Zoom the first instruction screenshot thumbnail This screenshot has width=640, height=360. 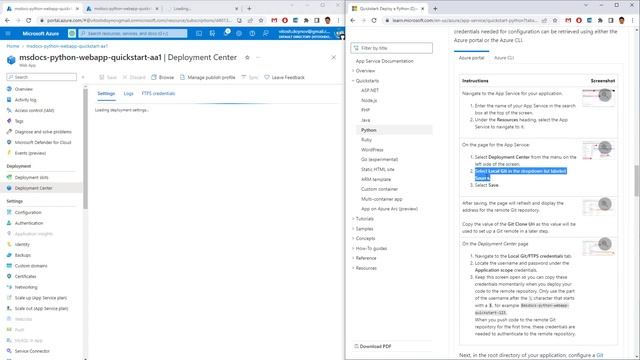pyautogui.click(x=604, y=95)
